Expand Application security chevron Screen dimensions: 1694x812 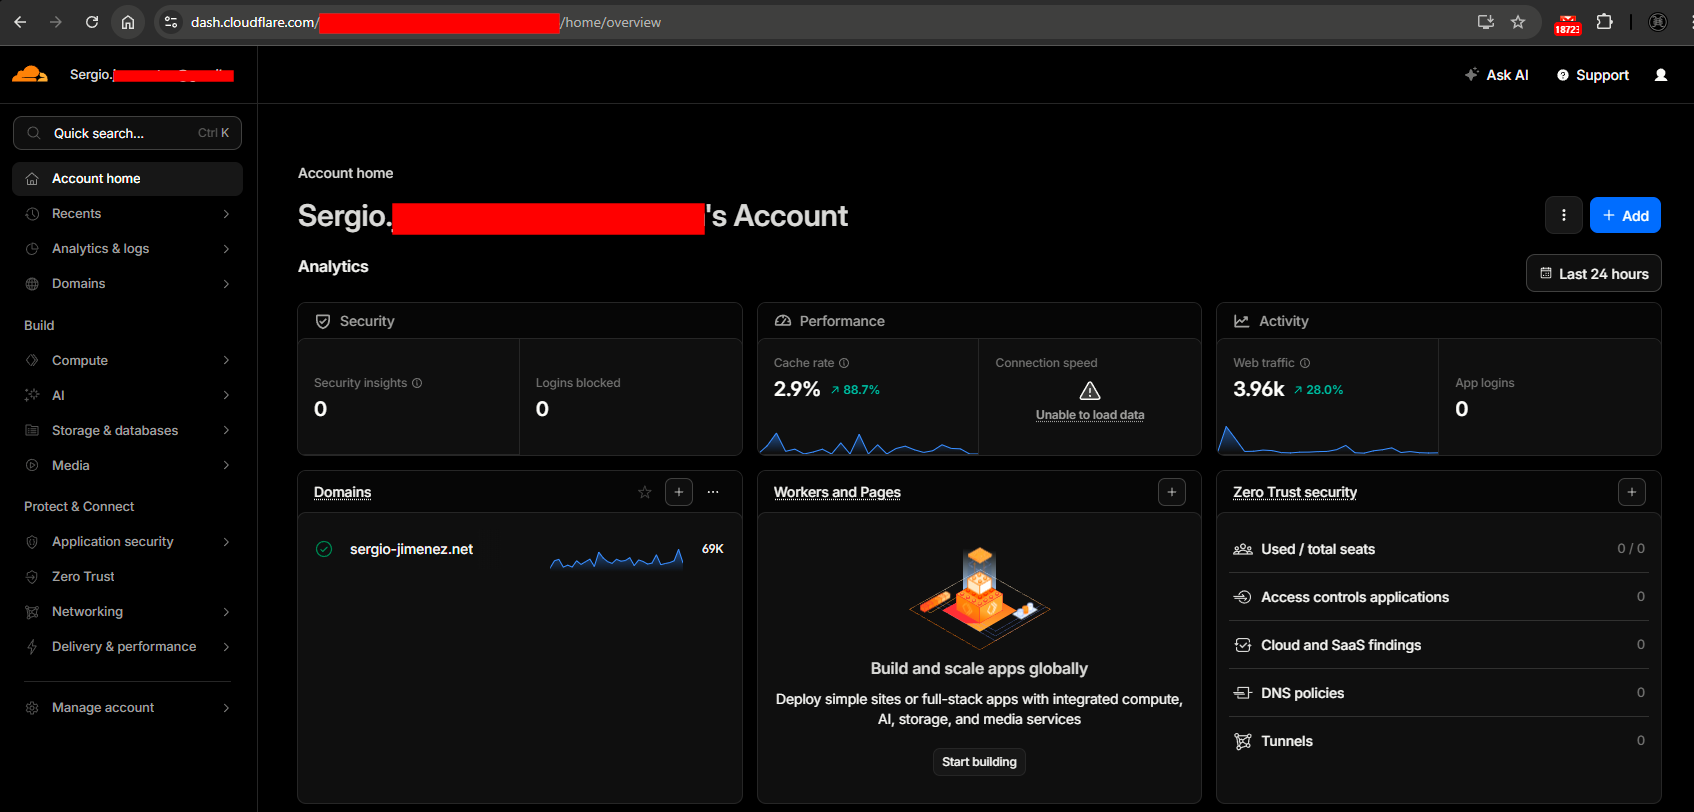tap(227, 542)
